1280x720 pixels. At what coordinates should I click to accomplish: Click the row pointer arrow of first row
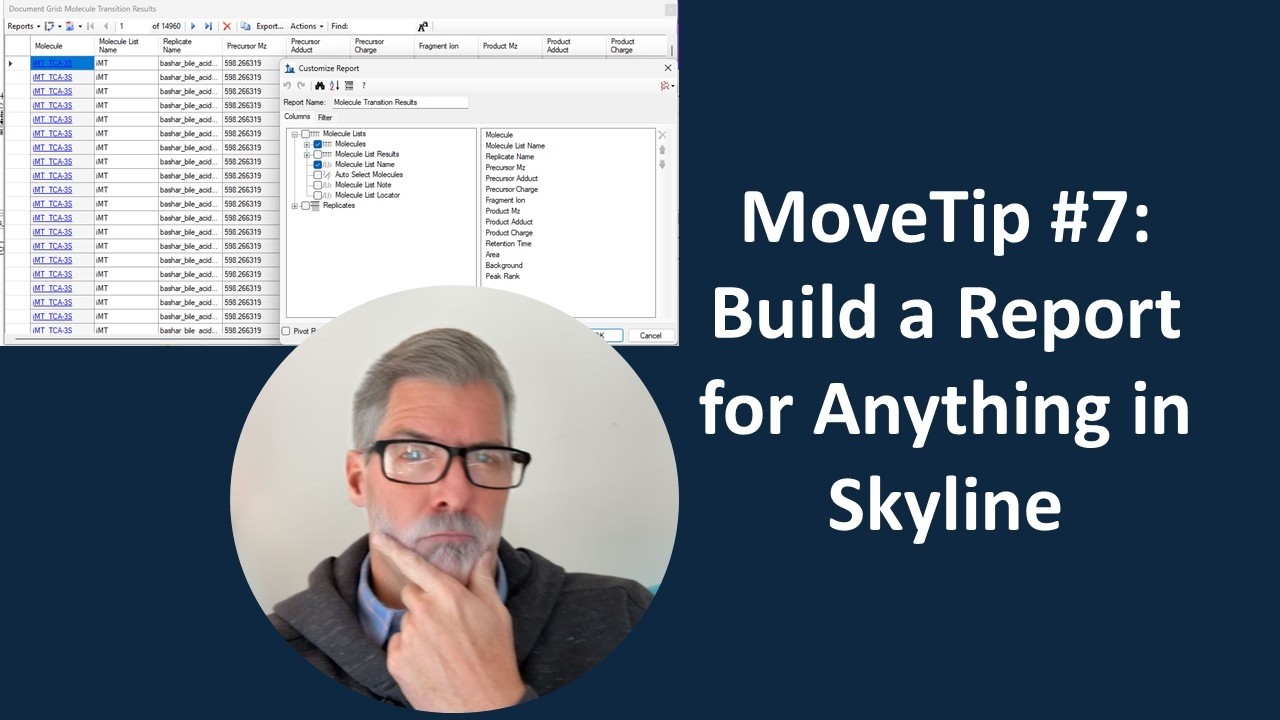[x=11, y=63]
